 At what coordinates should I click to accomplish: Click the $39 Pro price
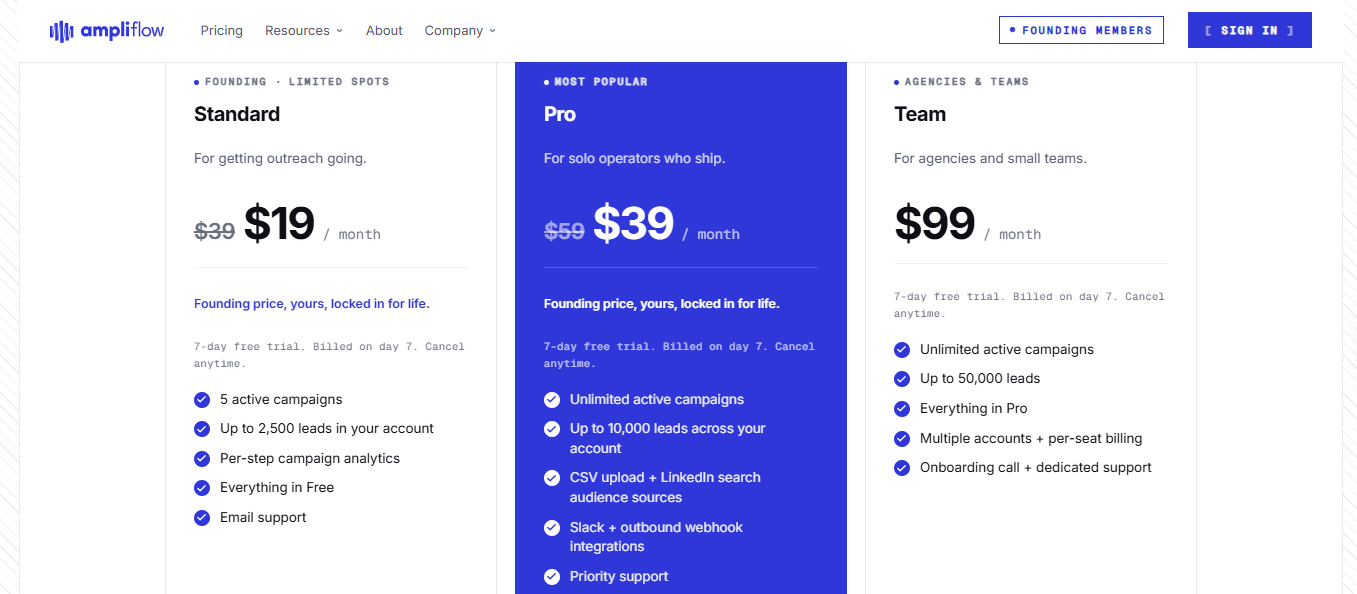[633, 223]
